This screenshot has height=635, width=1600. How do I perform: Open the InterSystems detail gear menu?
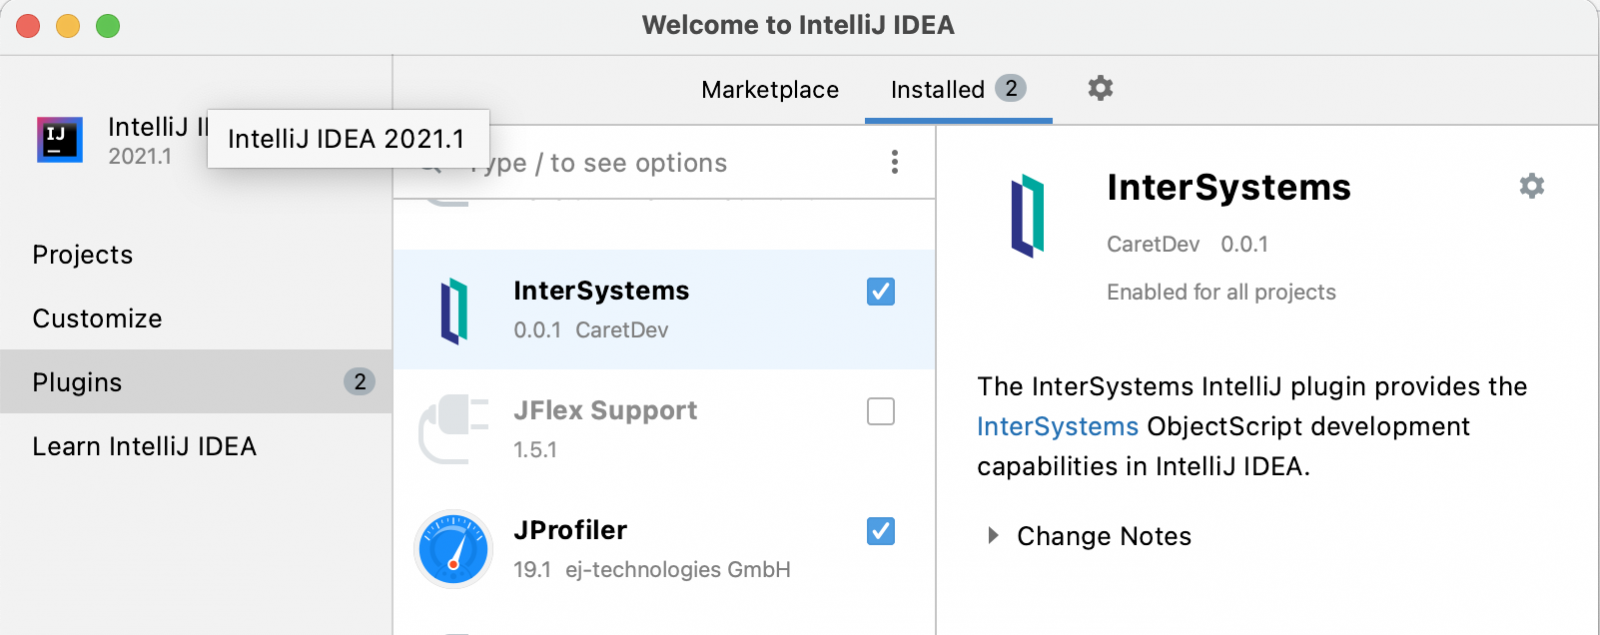pos(1531,186)
